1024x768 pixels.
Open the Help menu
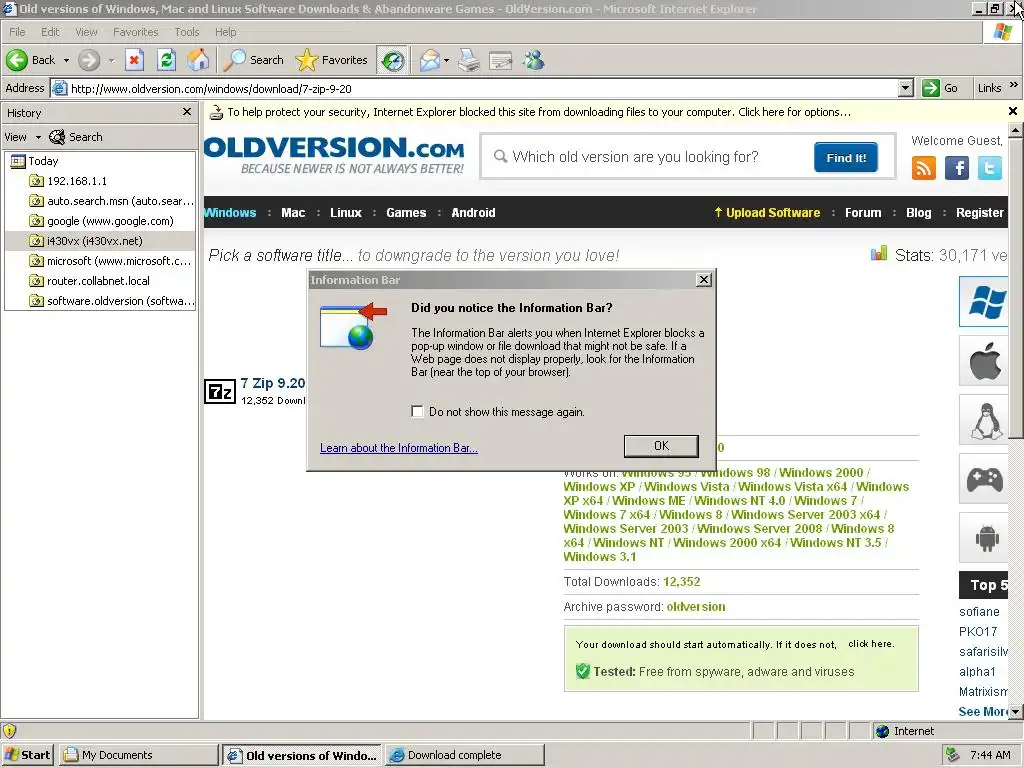225,32
